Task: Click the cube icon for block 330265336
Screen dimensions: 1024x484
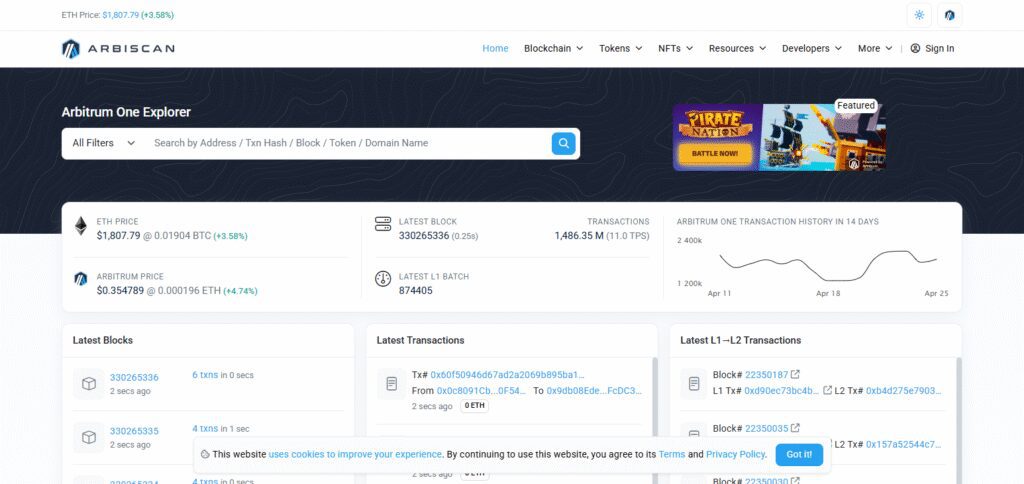Action: click(x=89, y=384)
